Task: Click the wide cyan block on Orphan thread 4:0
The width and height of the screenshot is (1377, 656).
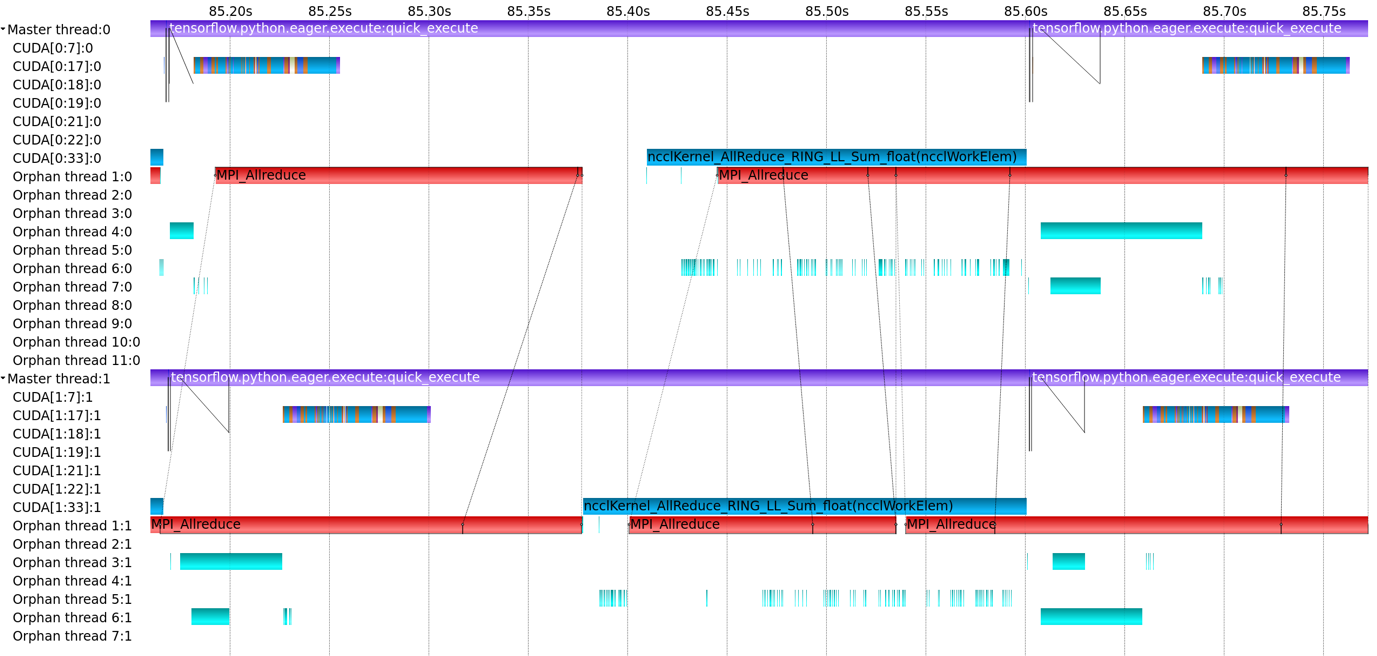Action: pos(1120,231)
